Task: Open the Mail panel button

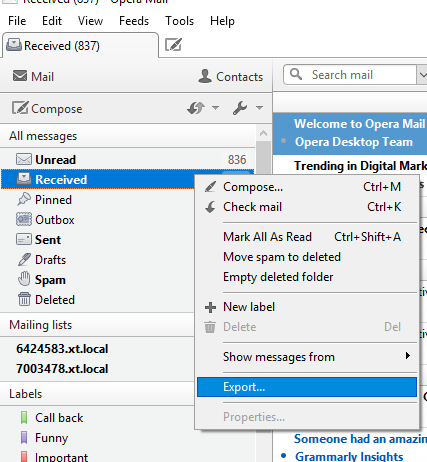Action: click(33, 76)
